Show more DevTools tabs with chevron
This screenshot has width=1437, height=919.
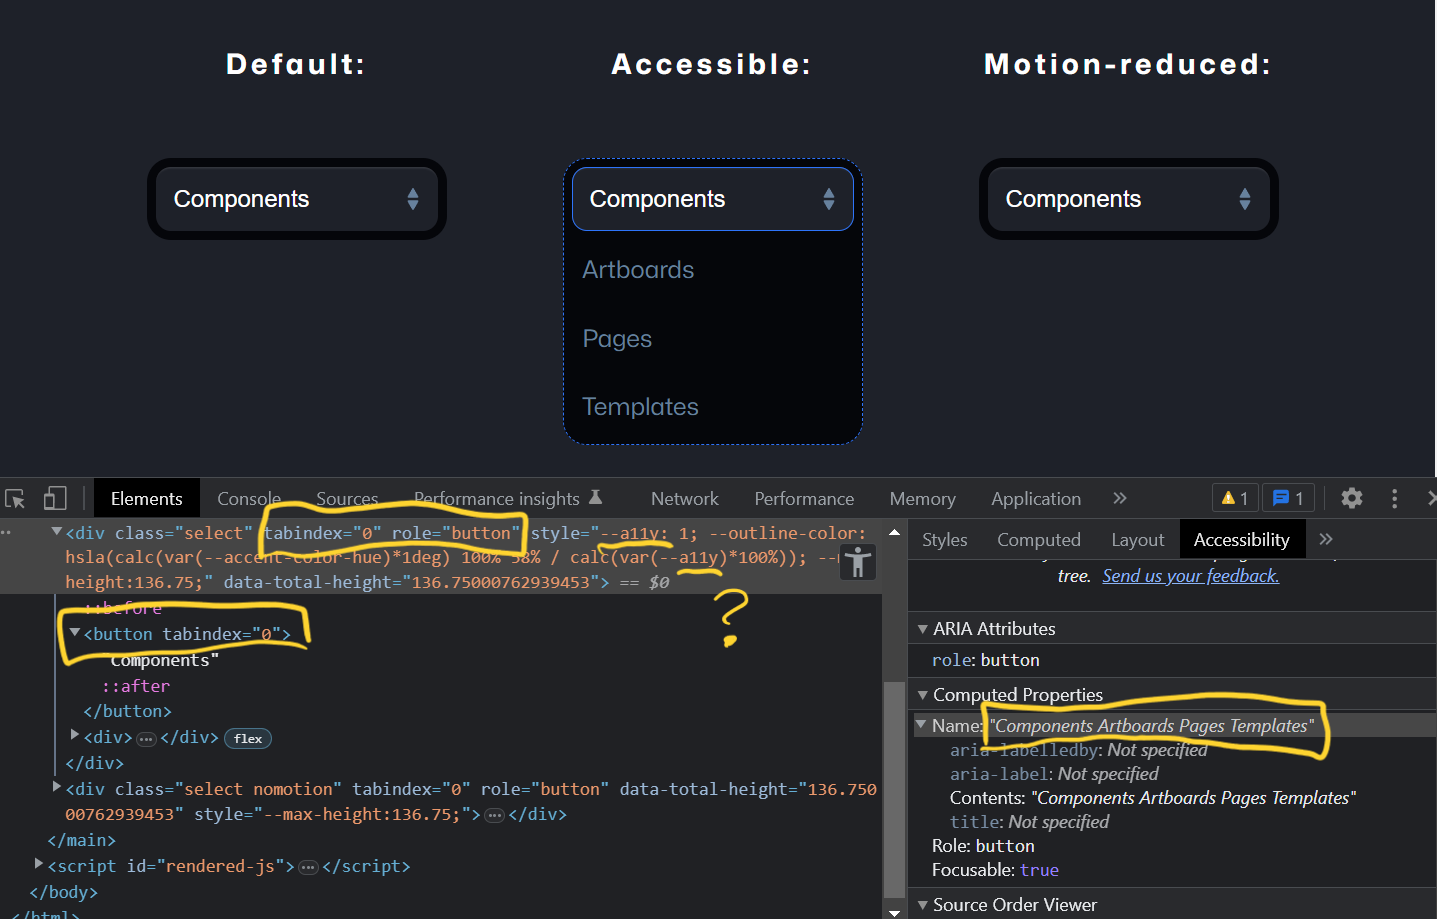pos(1120,498)
